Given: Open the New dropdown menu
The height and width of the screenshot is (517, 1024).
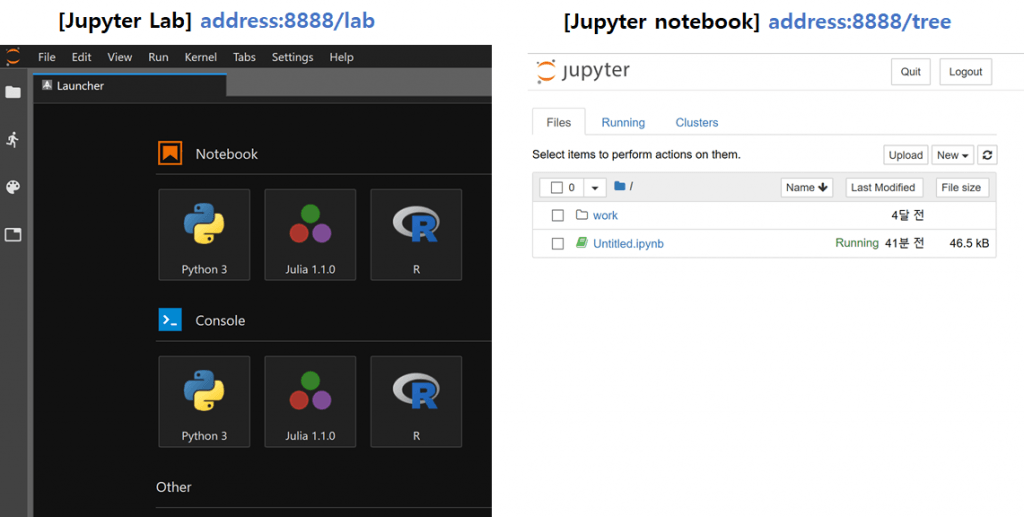Looking at the screenshot, I should pos(953,155).
